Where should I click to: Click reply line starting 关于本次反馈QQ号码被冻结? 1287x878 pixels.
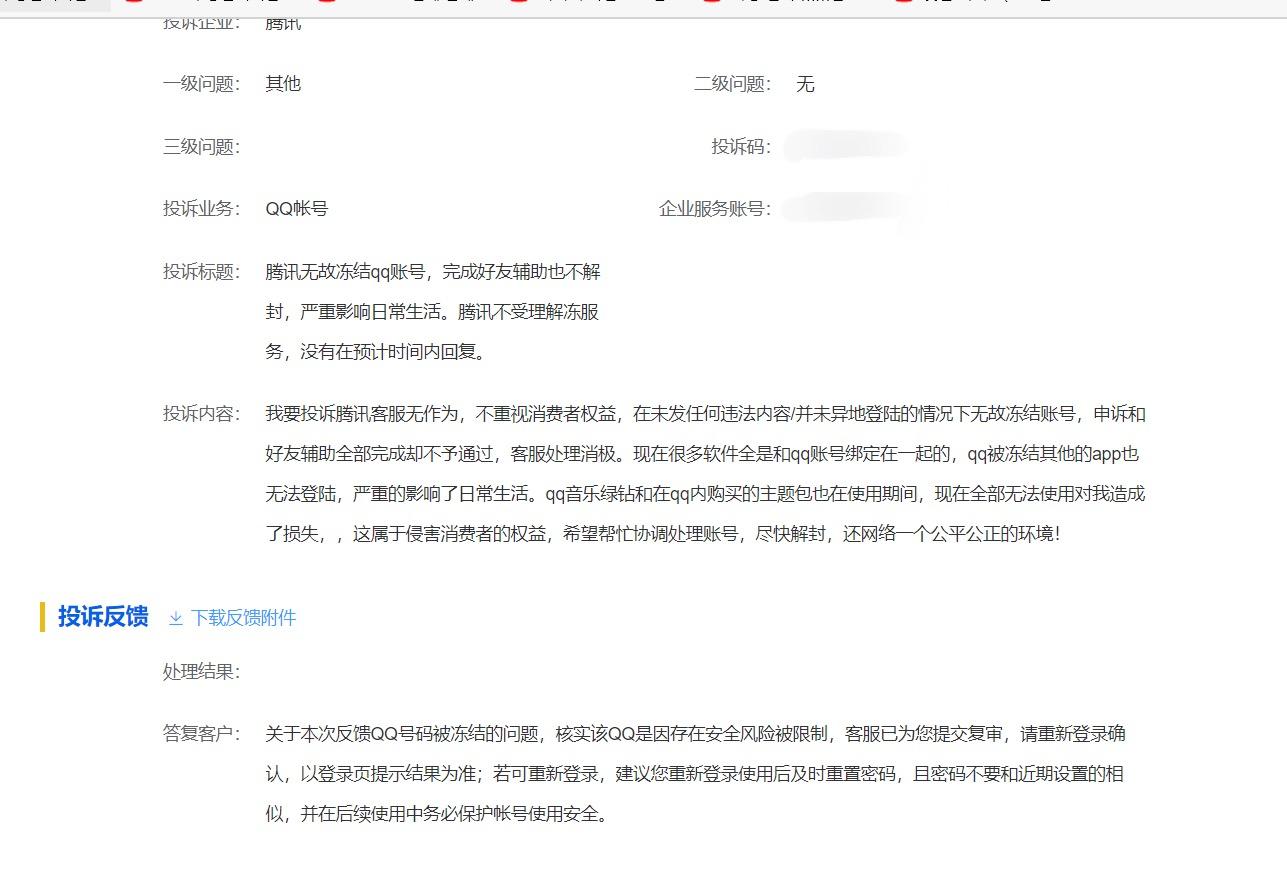pos(696,734)
